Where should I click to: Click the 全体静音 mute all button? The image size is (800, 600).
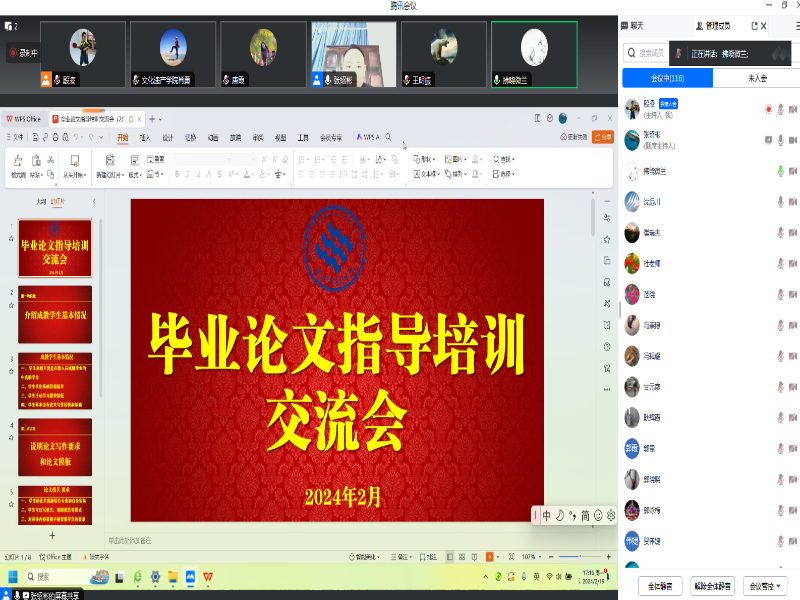click(x=660, y=585)
